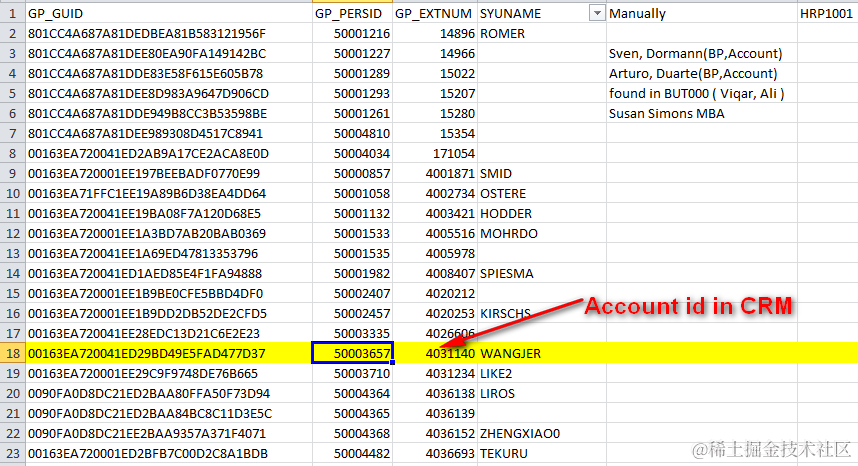Click the found in BUT000 note cell
Viewport: 858px width, 466px height.
(702, 94)
